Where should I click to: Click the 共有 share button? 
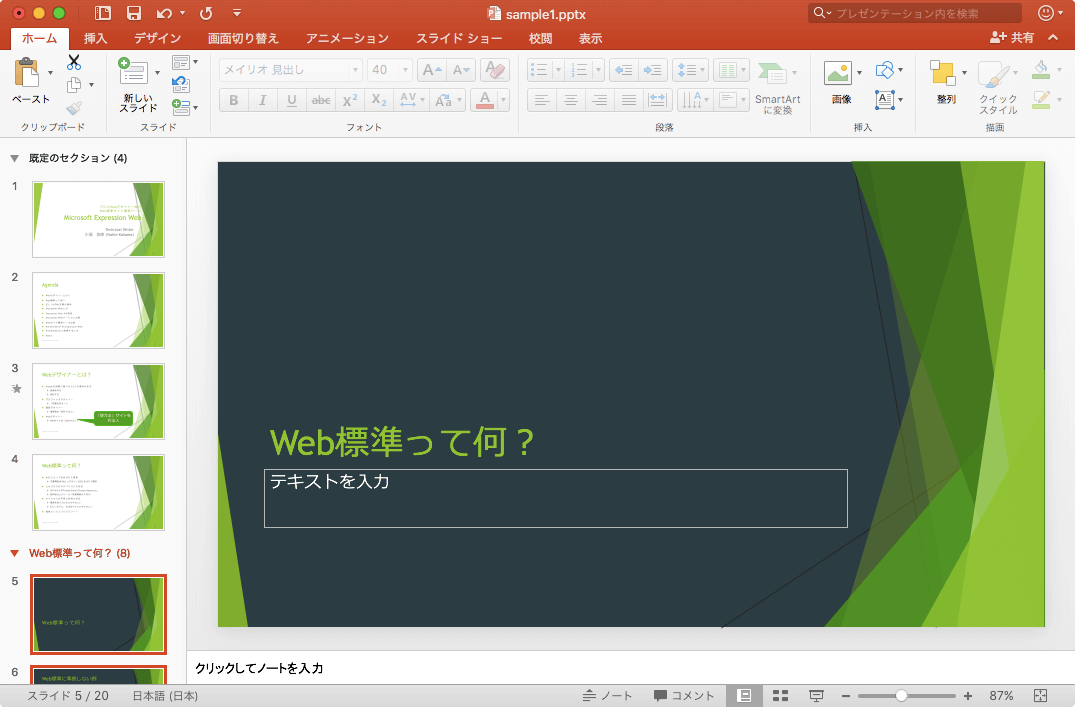click(x=1012, y=38)
